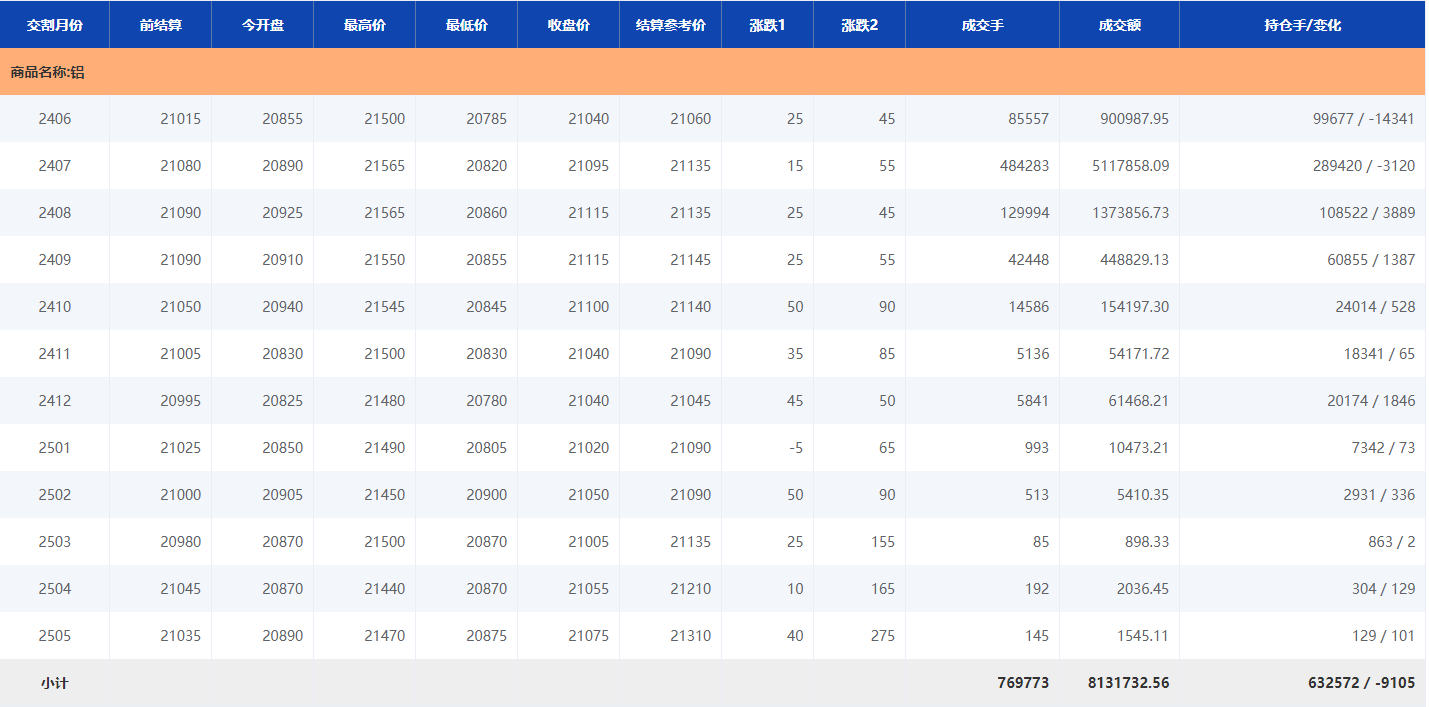
Task: Select the 成交手 column header
Action: [982, 25]
